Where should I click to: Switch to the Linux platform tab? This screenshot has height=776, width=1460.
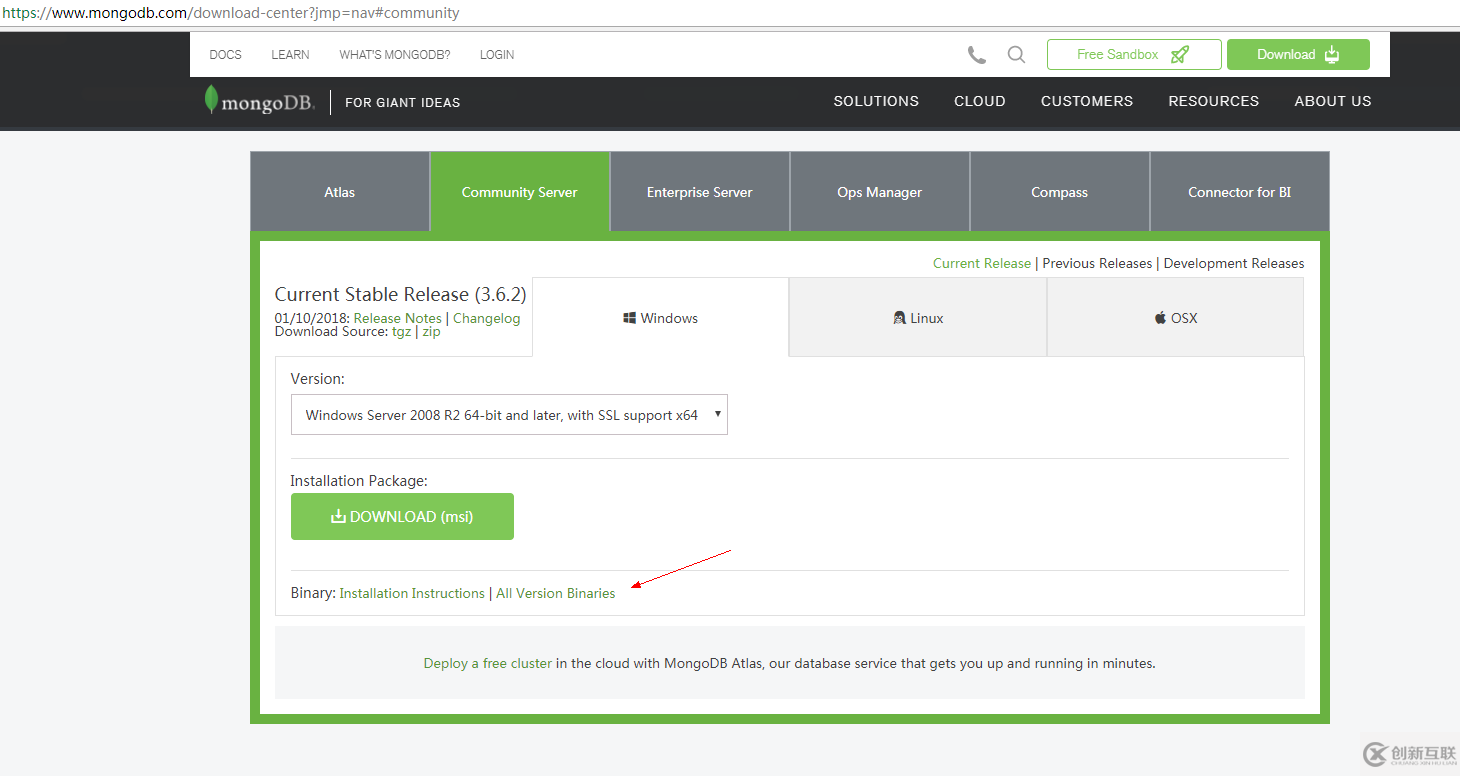click(x=918, y=317)
